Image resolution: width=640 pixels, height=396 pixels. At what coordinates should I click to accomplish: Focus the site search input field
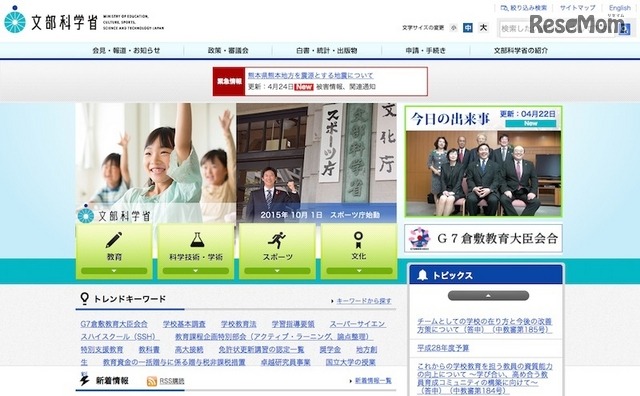pos(557,29)
